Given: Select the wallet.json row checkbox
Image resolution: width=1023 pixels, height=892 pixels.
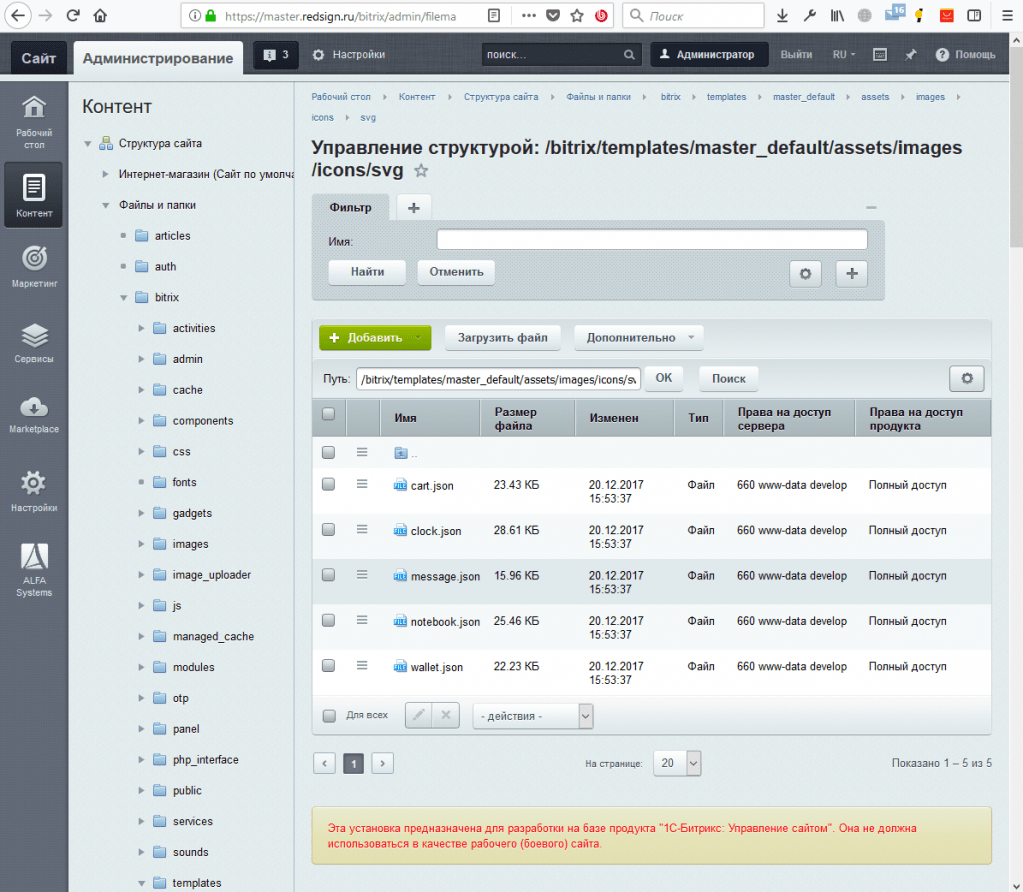Looking at the screenshot, I should click(328, 665).
